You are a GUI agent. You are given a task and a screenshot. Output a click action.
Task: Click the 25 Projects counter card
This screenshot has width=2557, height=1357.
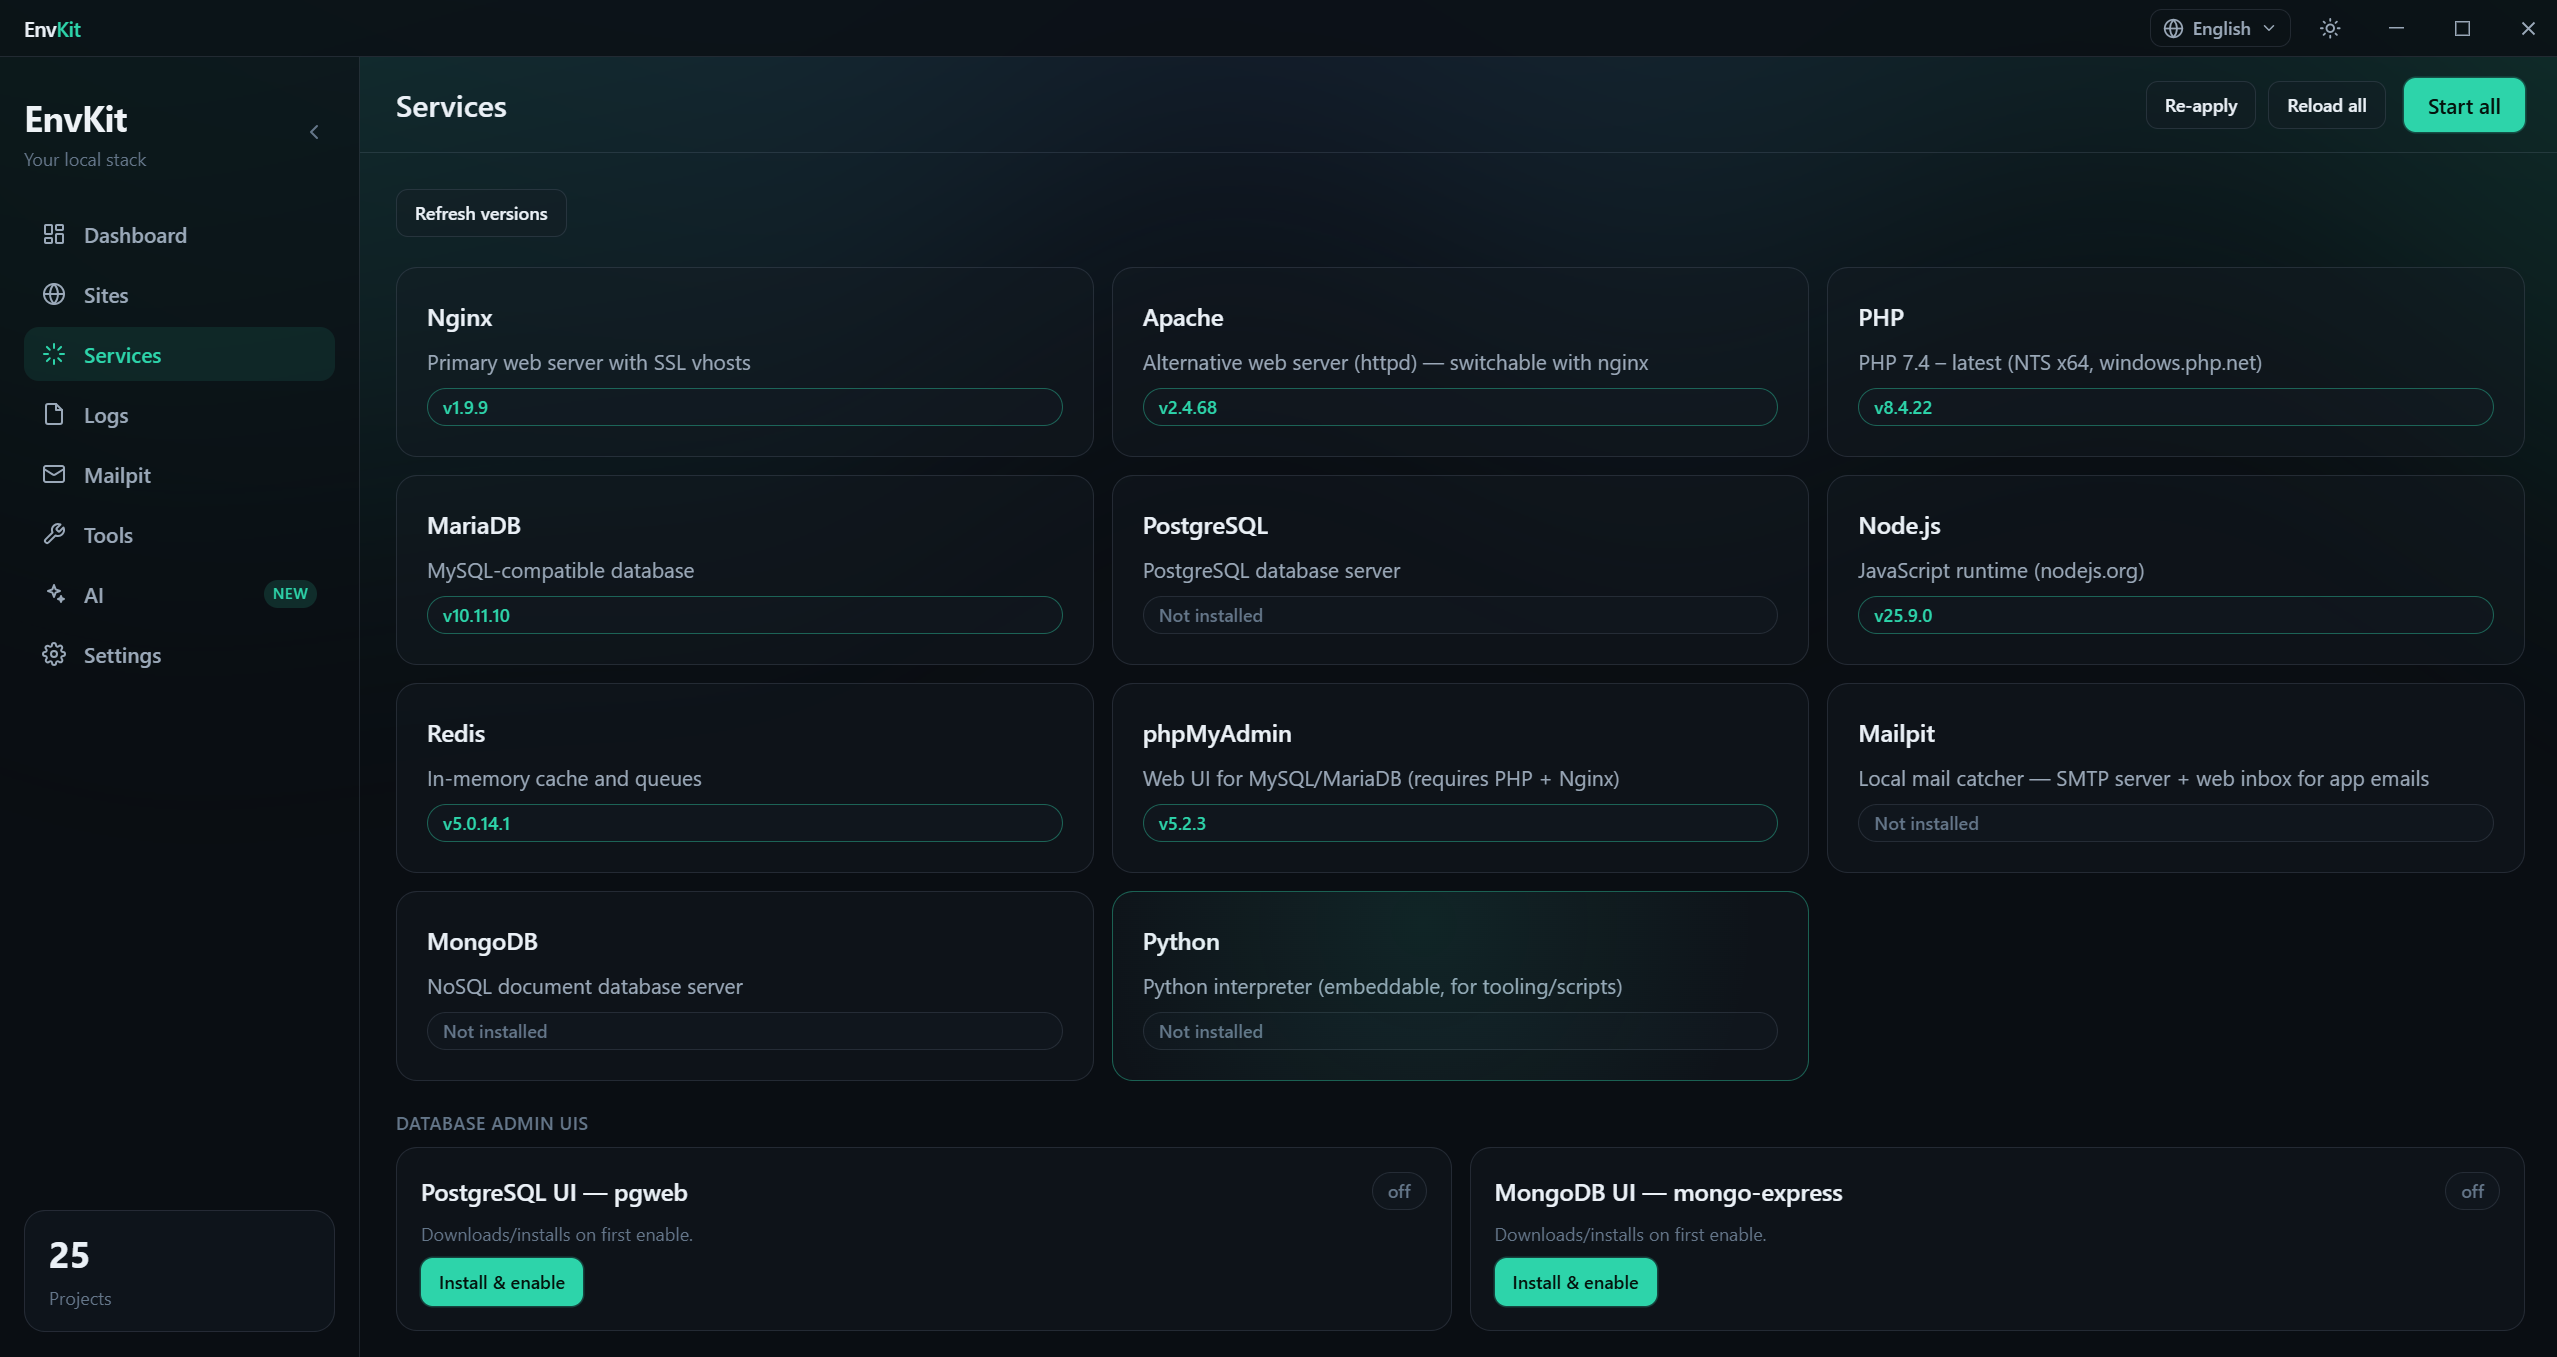coord(179,1270)
